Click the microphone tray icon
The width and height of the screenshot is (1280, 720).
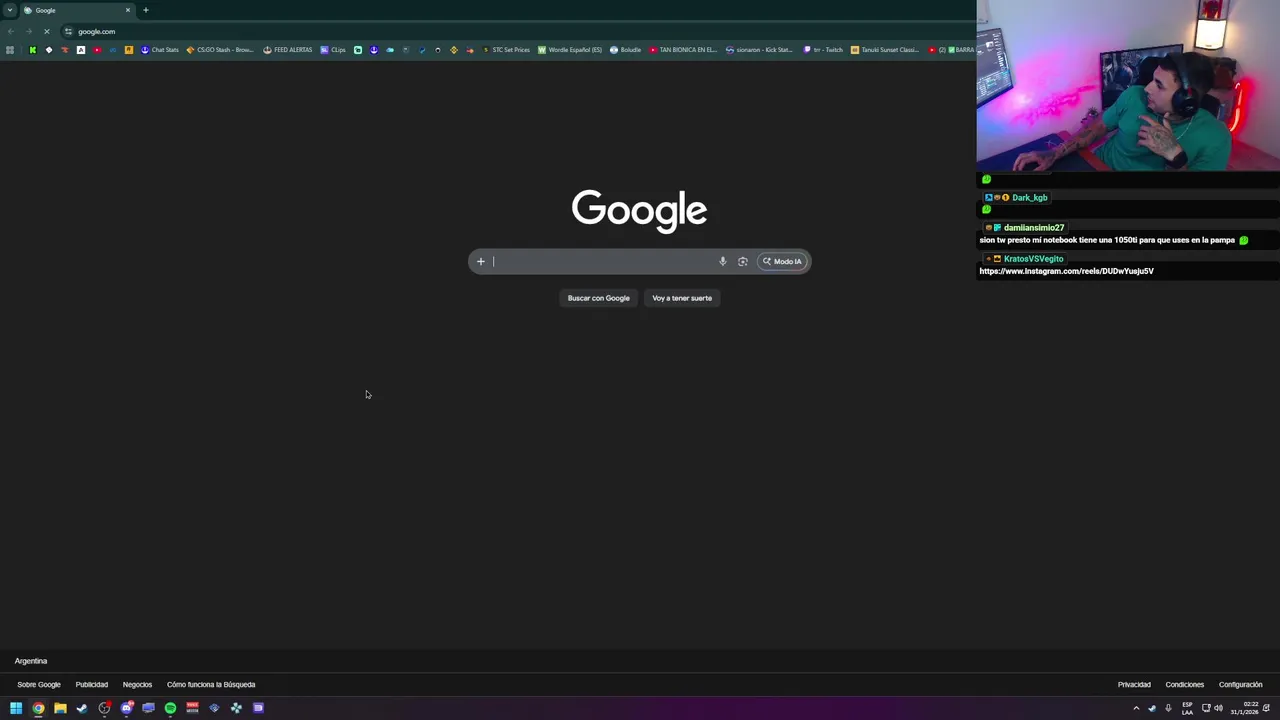point(1168,708)
